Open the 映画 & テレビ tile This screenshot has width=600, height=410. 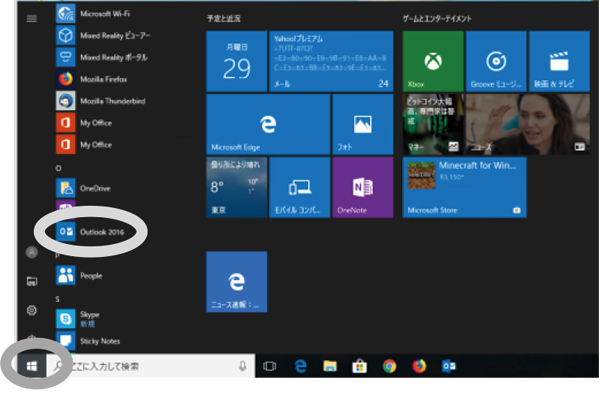(559, 61)
